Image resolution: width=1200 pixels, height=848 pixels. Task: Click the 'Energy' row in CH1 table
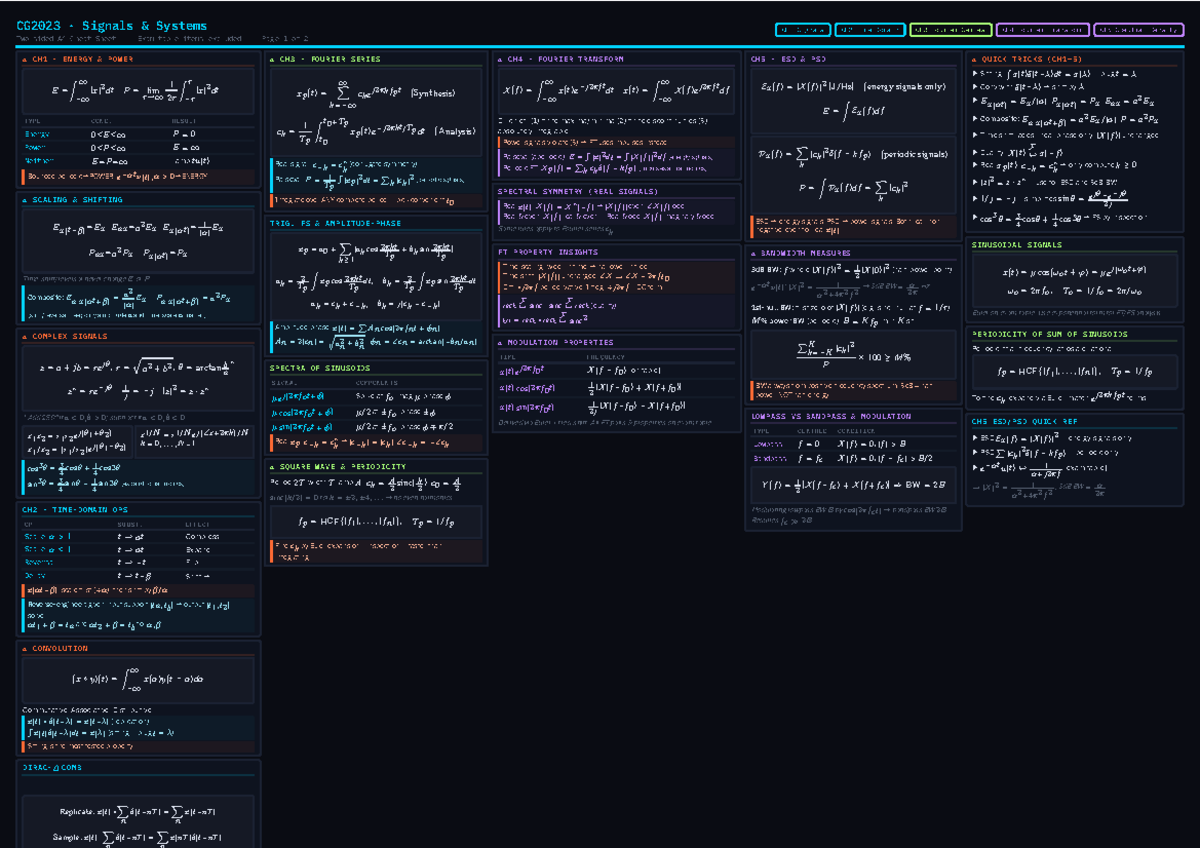point(137,134)
